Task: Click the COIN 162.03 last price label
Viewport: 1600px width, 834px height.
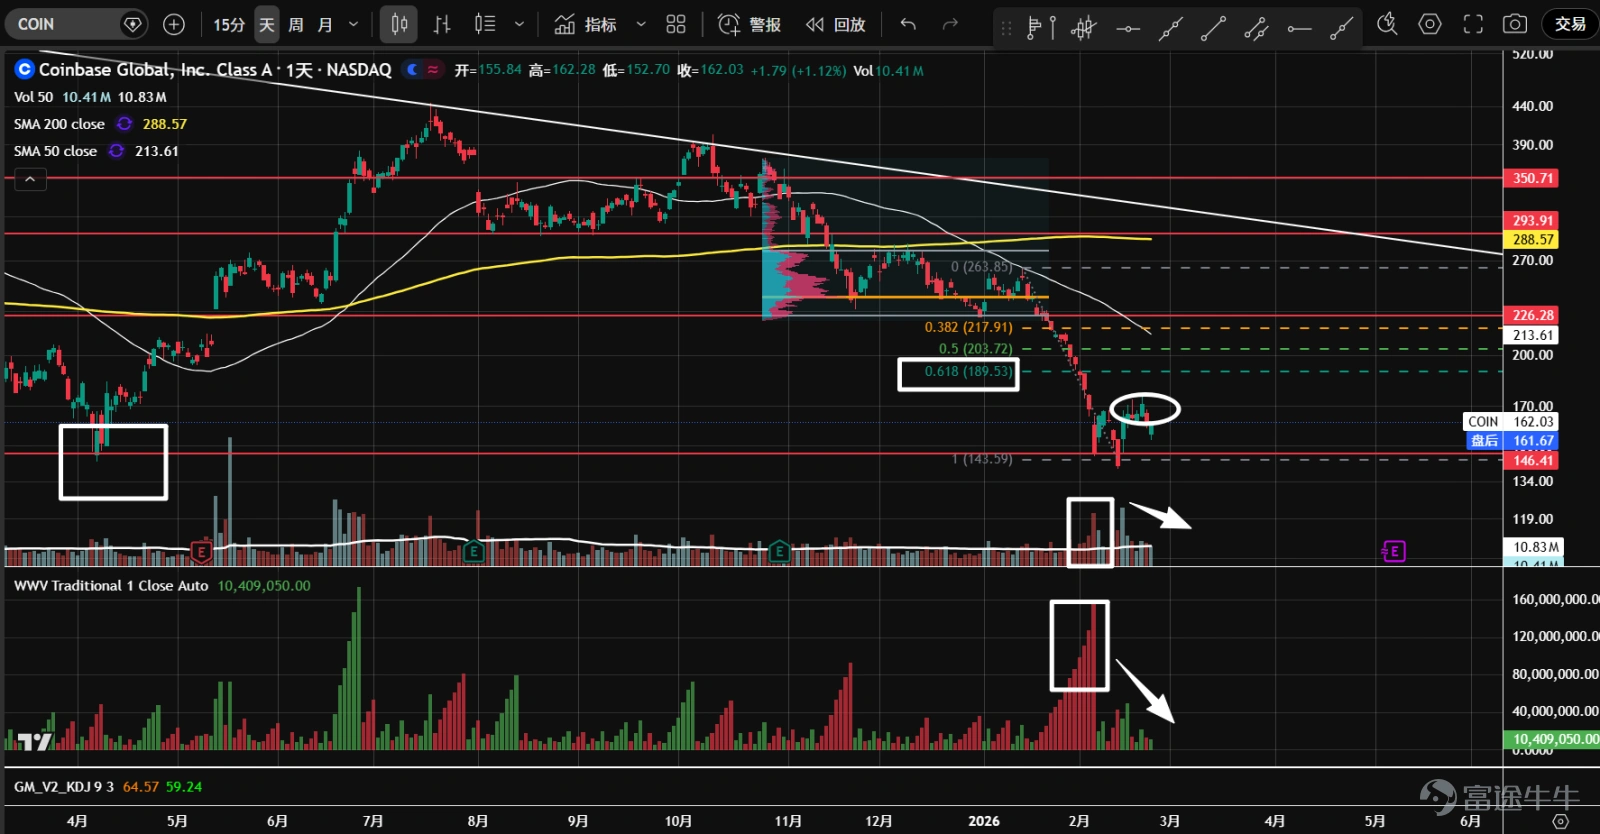Action: (1510, 422)
